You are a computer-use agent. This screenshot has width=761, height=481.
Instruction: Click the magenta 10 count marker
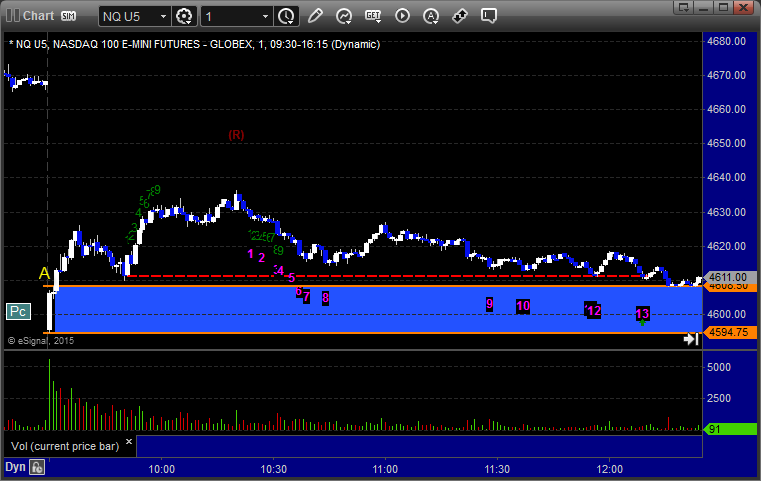pyautogui.click(x=523, y=306)
